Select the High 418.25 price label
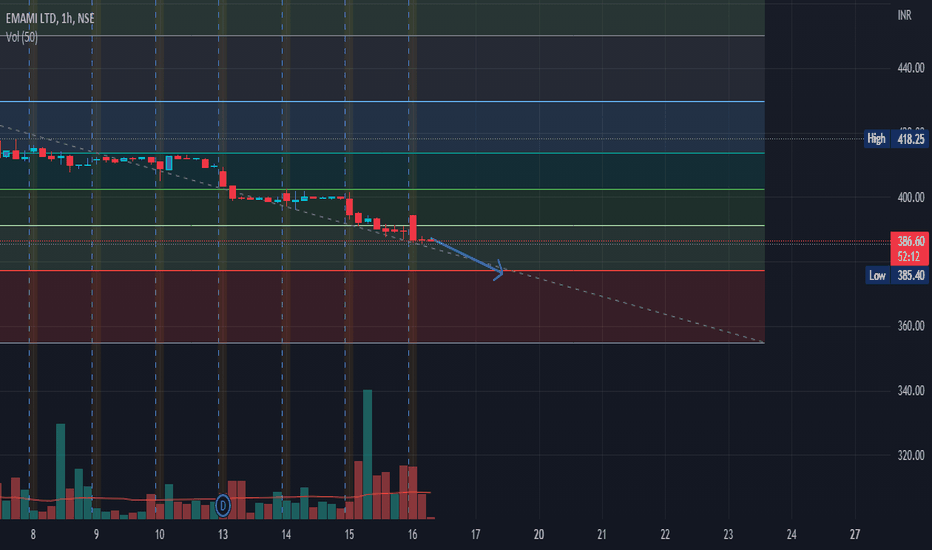 (x=896, y=139)
